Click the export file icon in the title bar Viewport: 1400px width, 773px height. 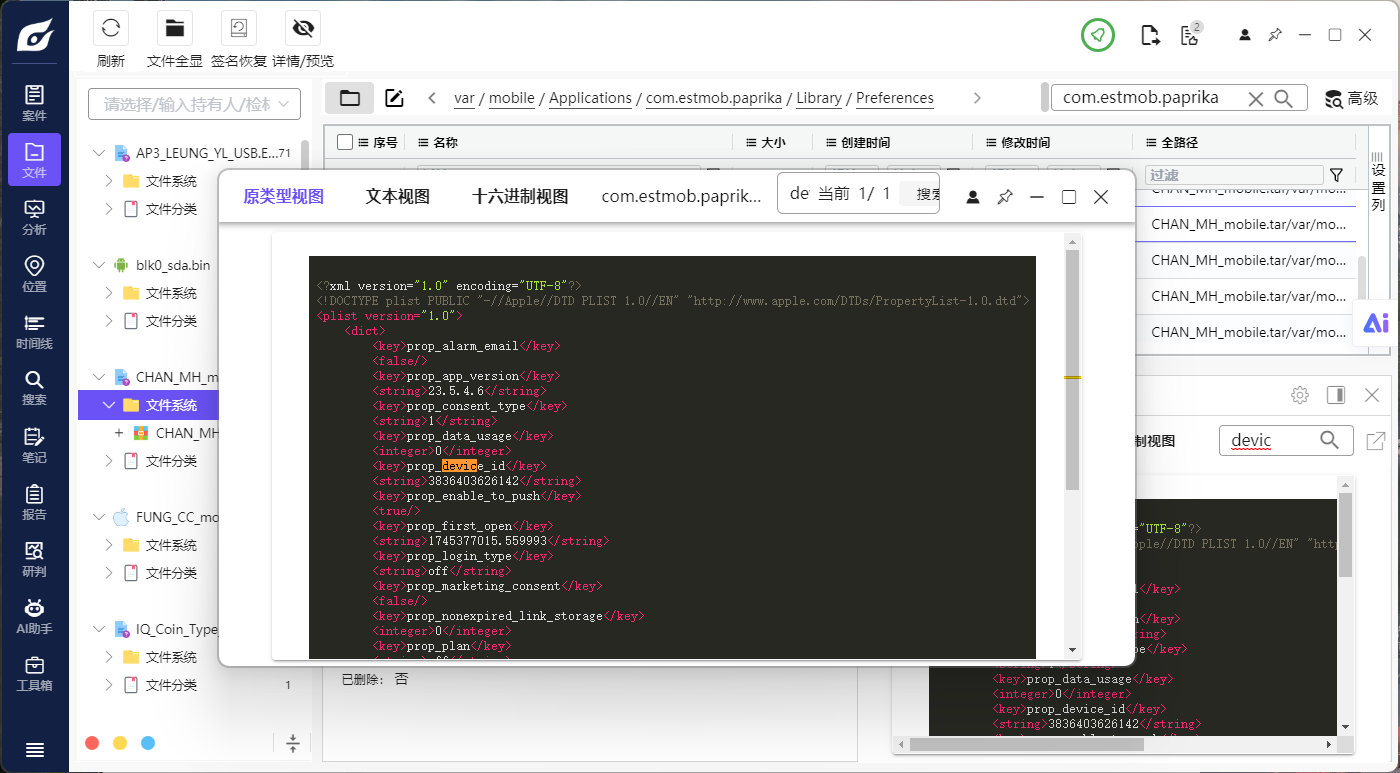(x=1150, y=35)
